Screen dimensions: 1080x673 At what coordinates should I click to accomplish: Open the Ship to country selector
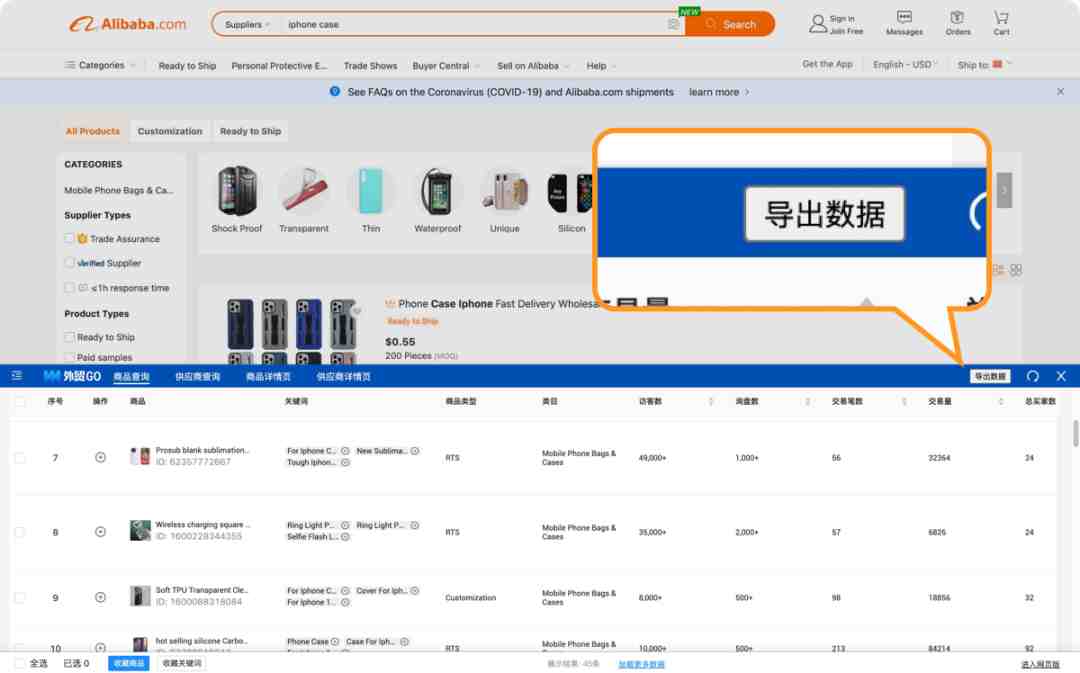[985, 64]
